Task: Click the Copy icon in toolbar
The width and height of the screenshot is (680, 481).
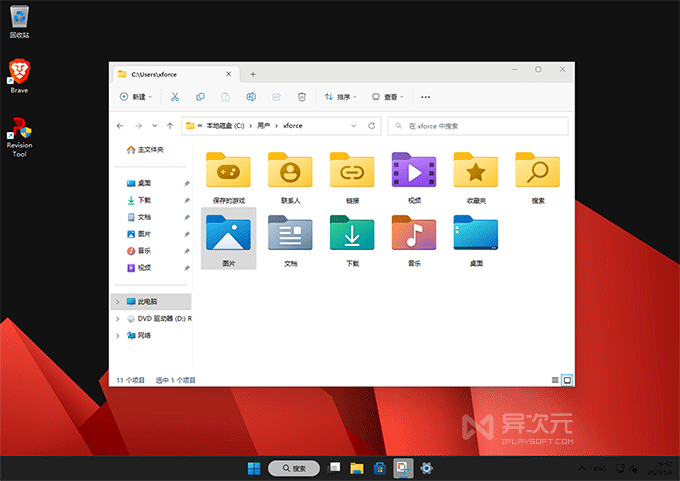Action: point(200,97)
